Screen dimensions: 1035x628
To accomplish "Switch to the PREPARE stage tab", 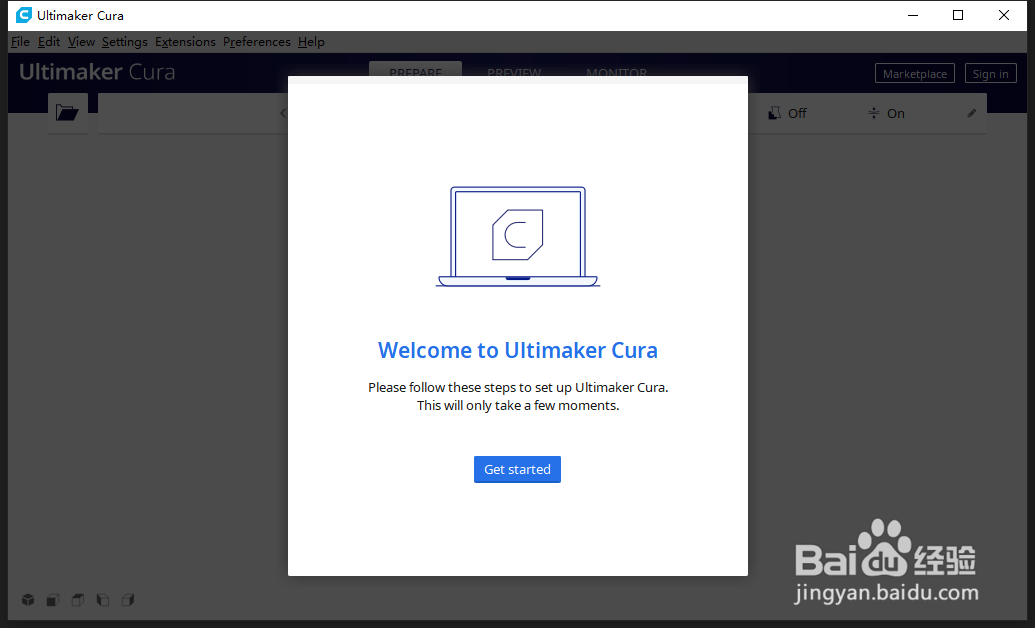I will pyautogui.click(x=415, y=69).
